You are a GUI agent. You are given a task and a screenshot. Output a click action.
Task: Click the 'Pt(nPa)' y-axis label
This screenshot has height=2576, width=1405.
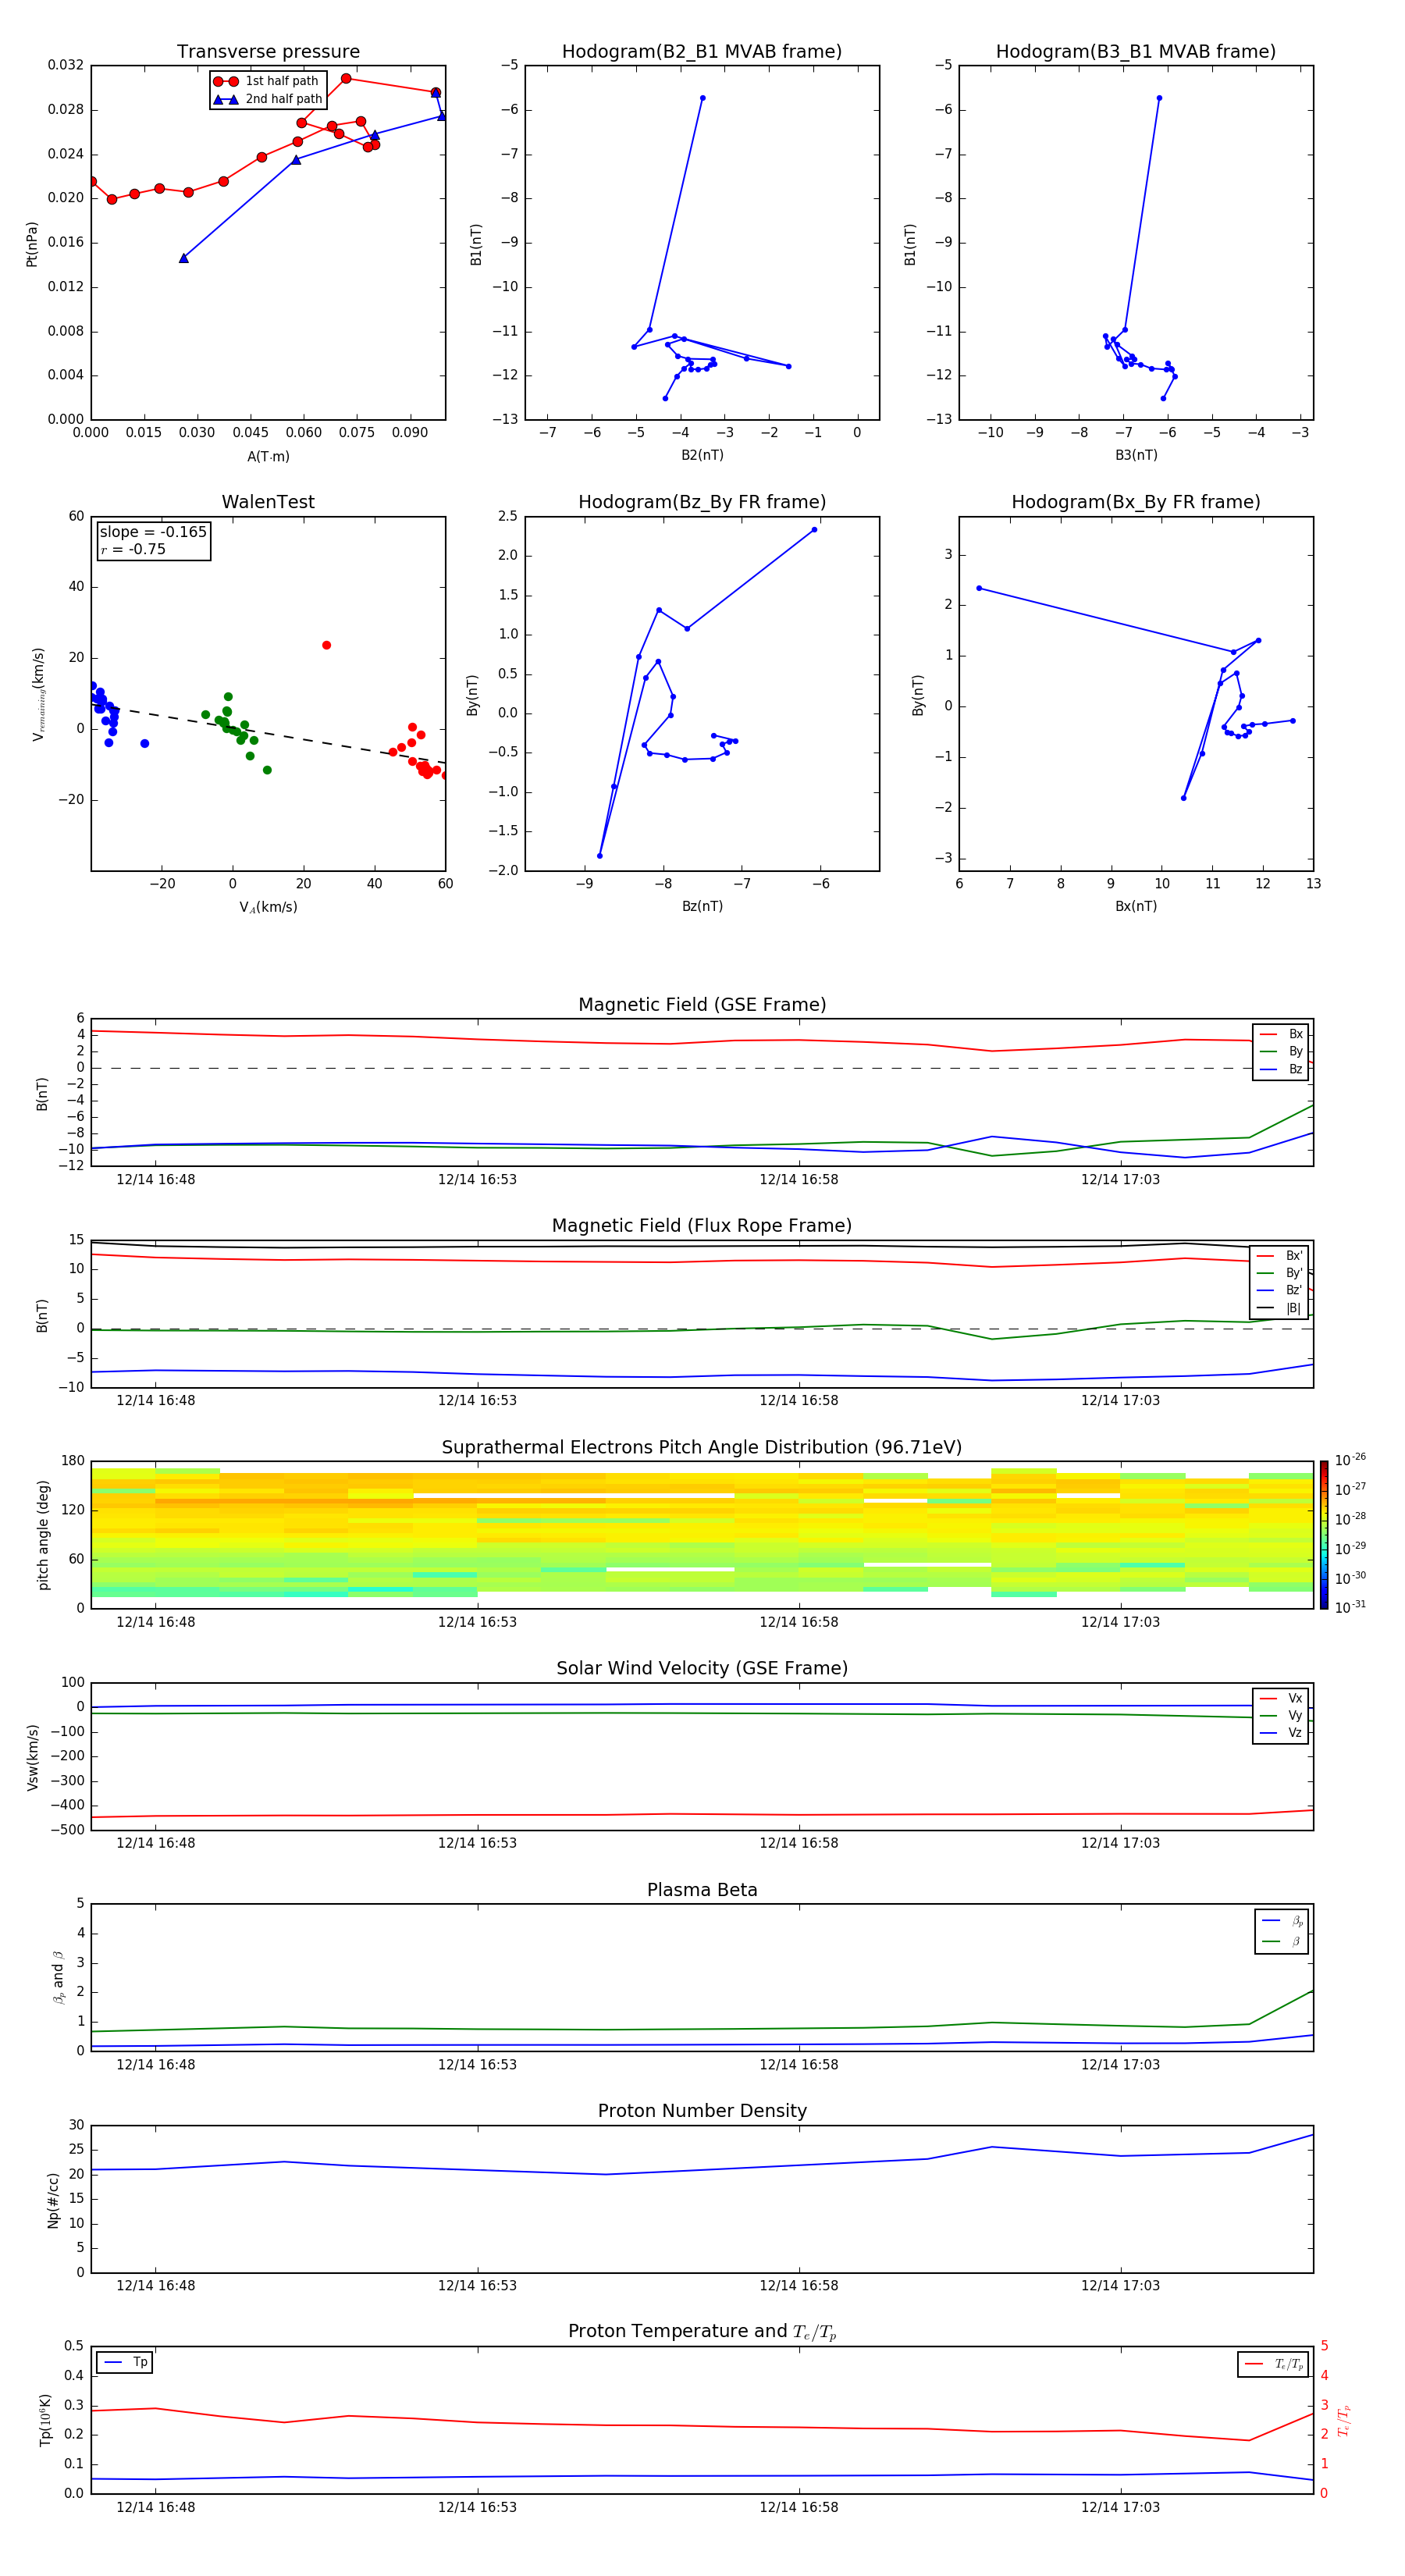point(32,244)
